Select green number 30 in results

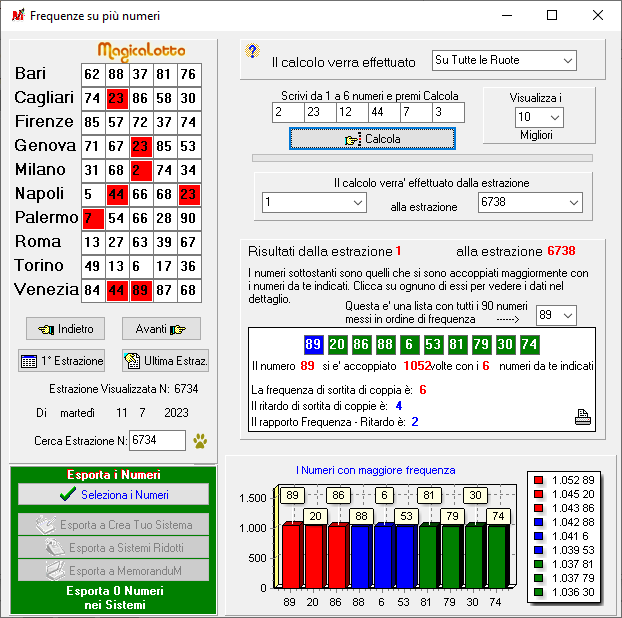(x=505, y=344)
